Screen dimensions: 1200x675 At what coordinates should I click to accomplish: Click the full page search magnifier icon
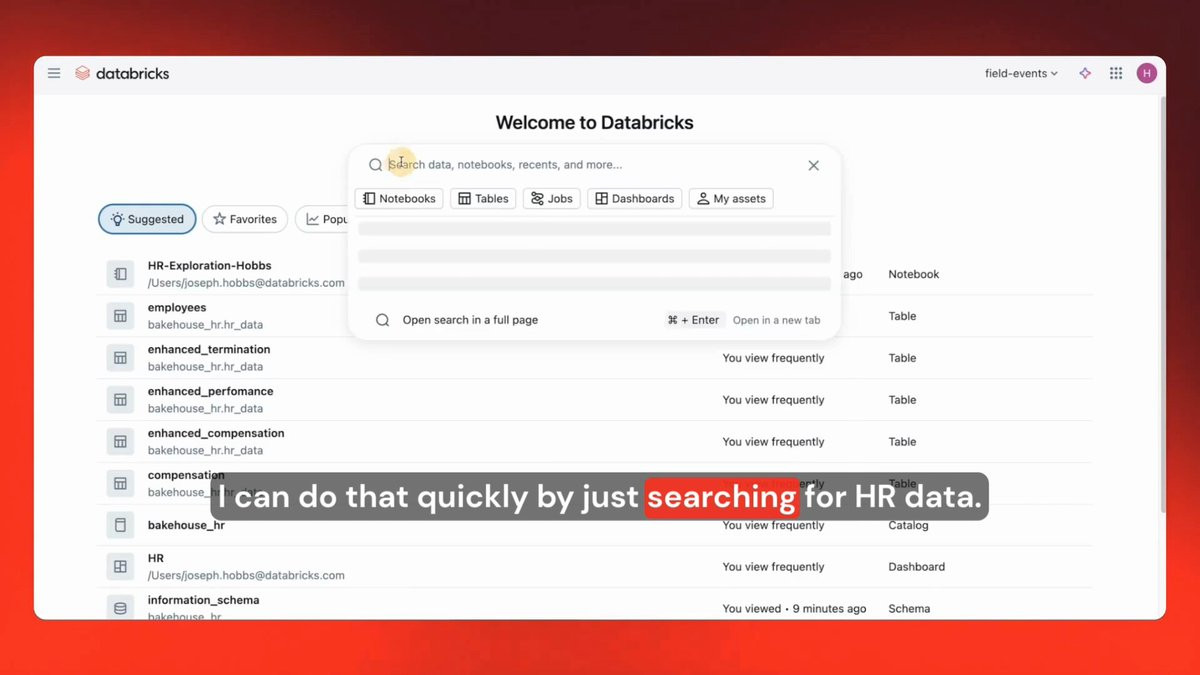pos(382,320)
